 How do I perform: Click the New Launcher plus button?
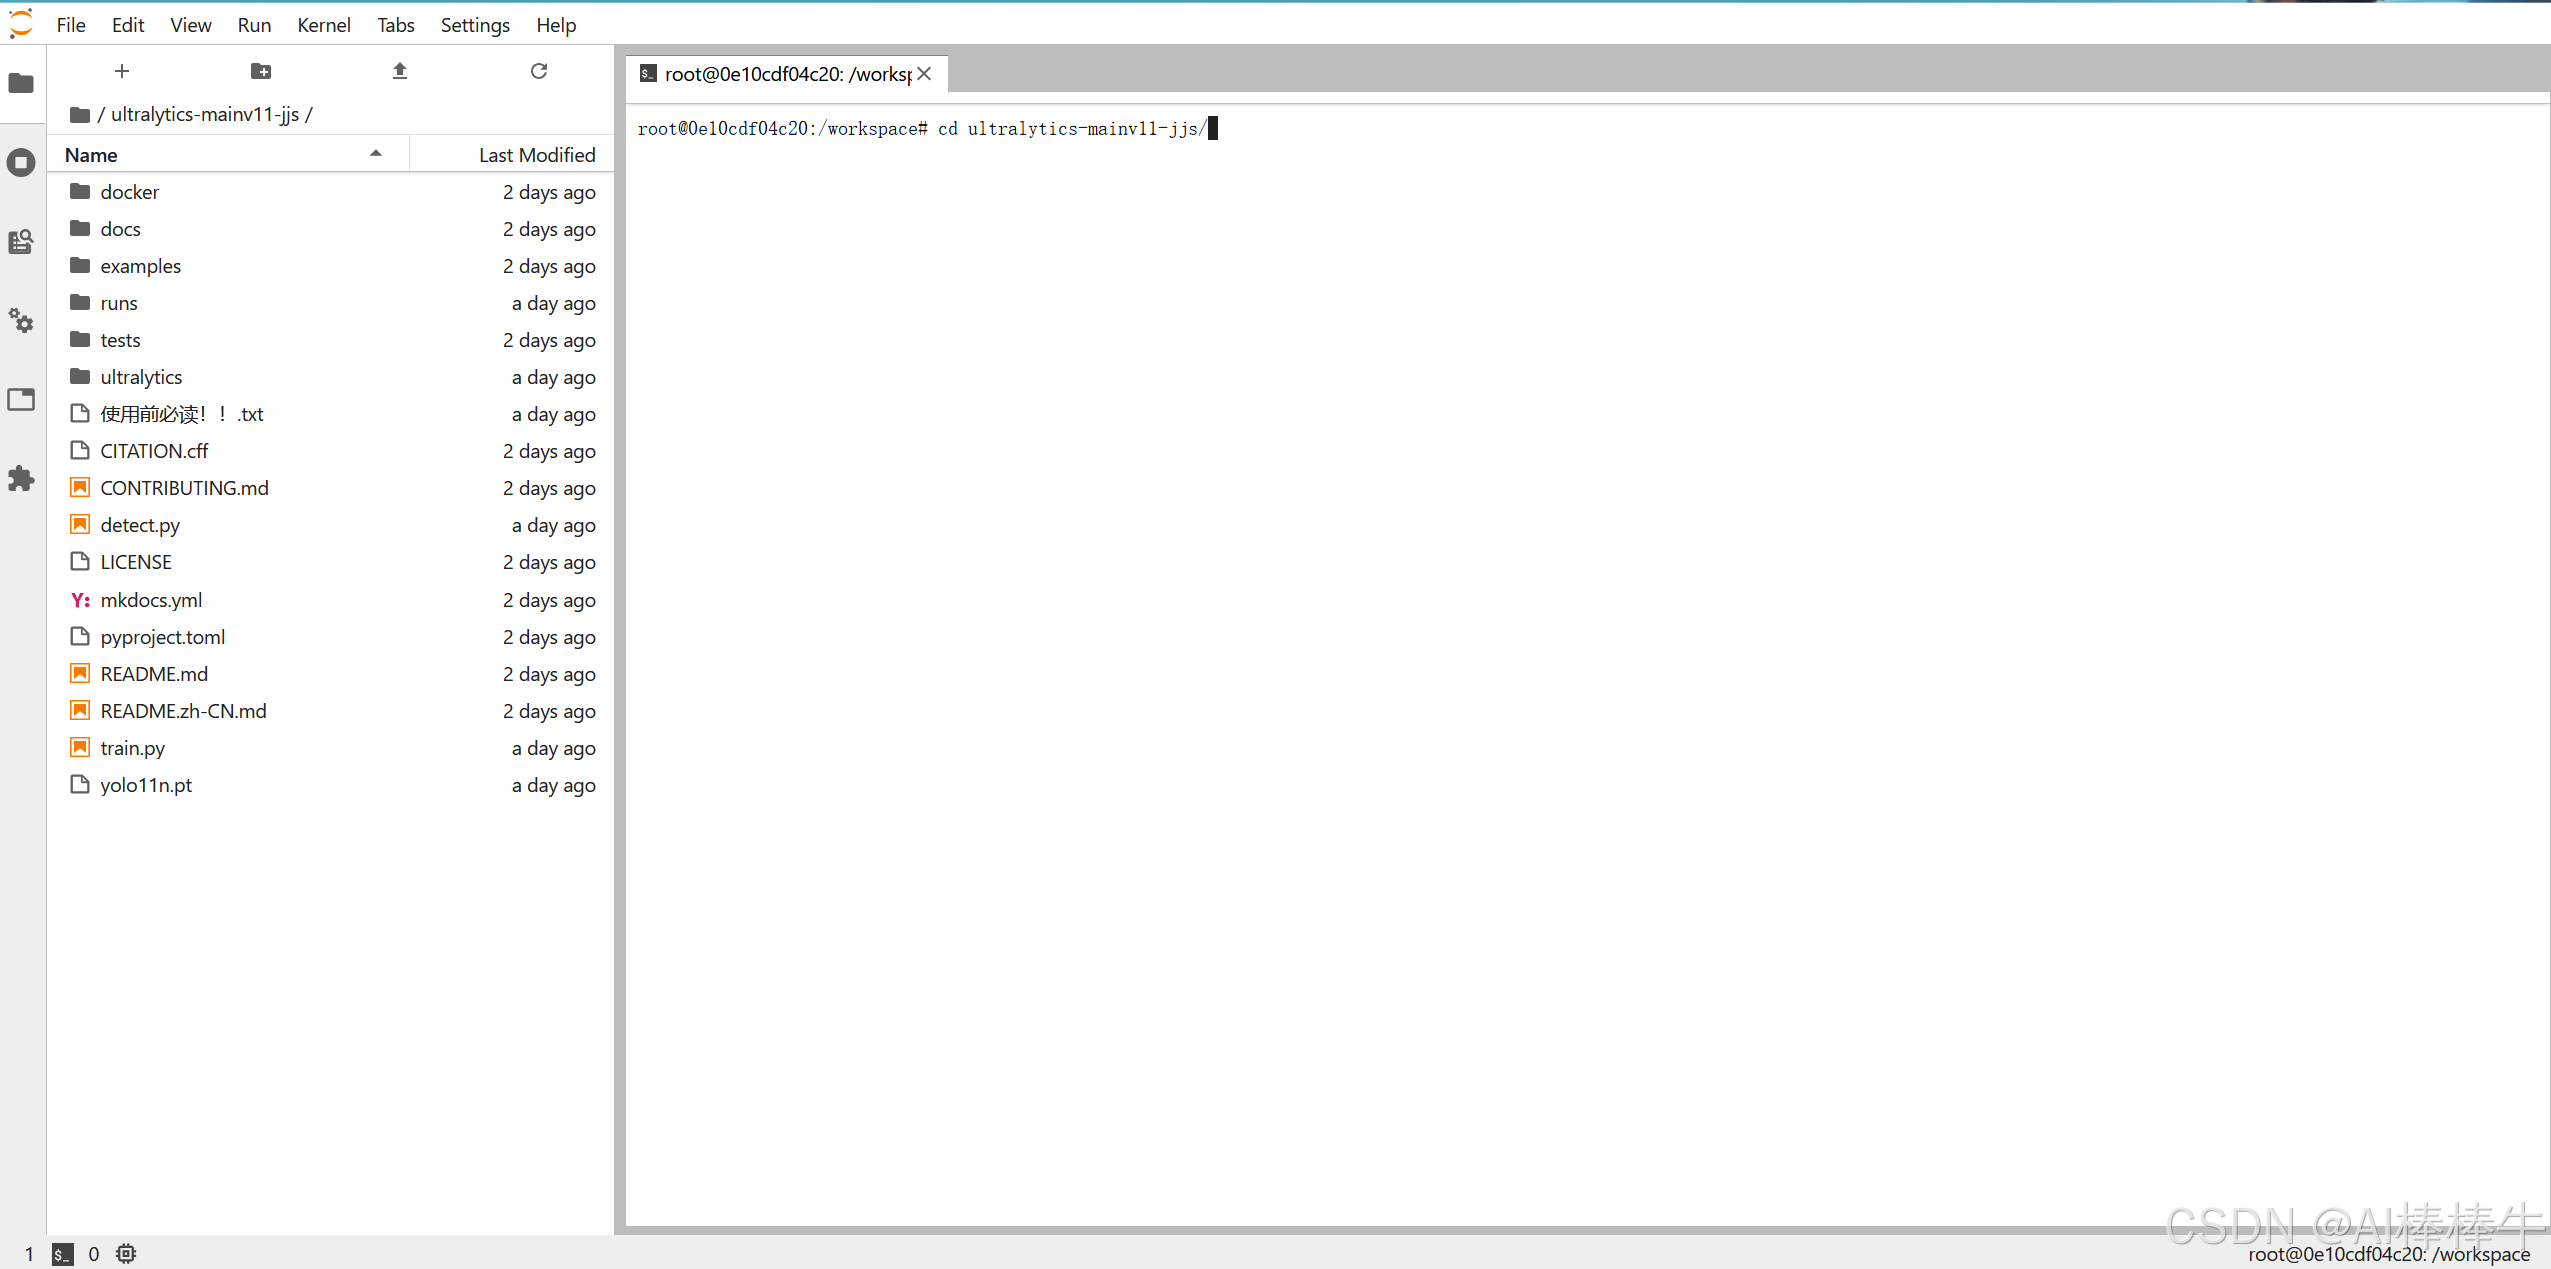pos(122,71)
